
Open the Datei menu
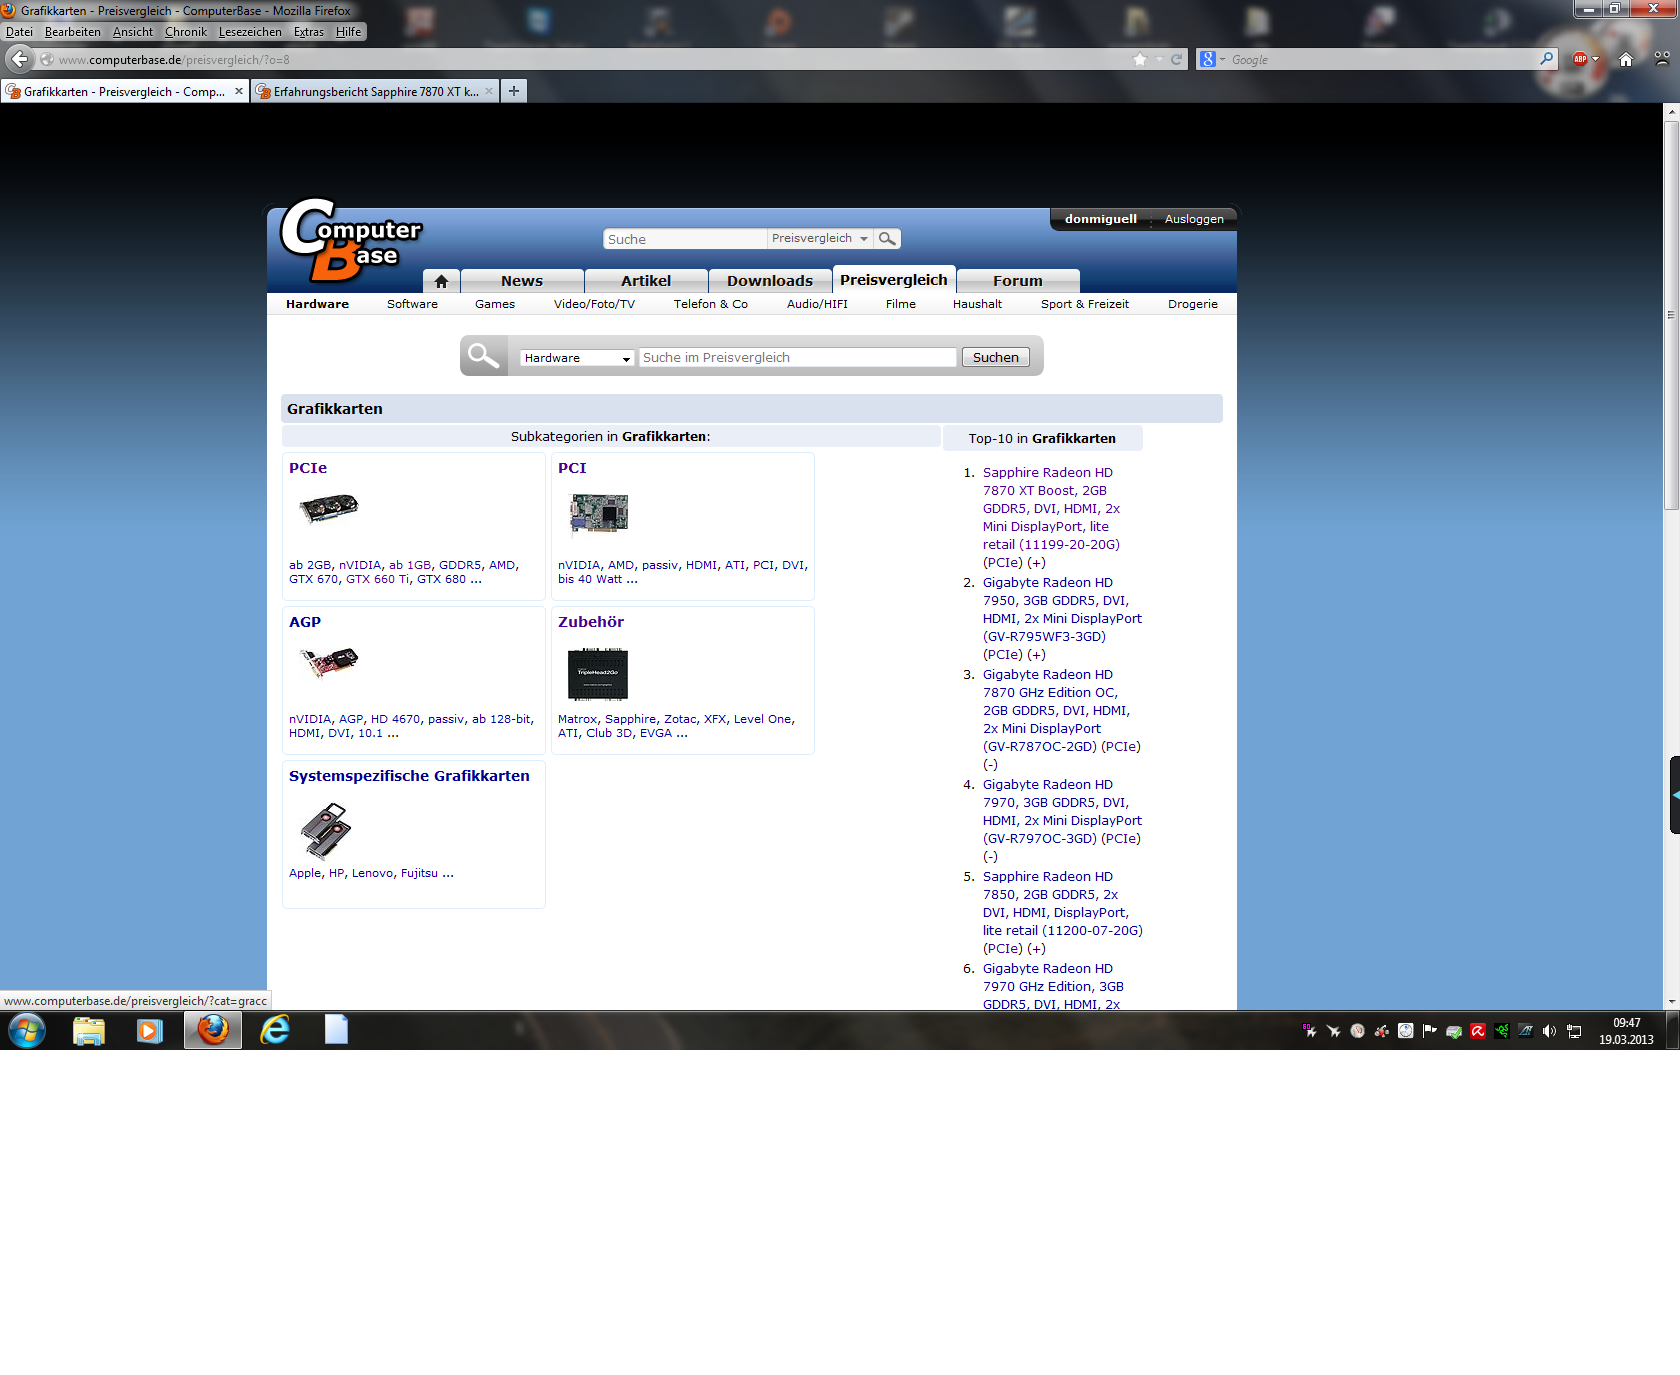click(x=19, y=32)
